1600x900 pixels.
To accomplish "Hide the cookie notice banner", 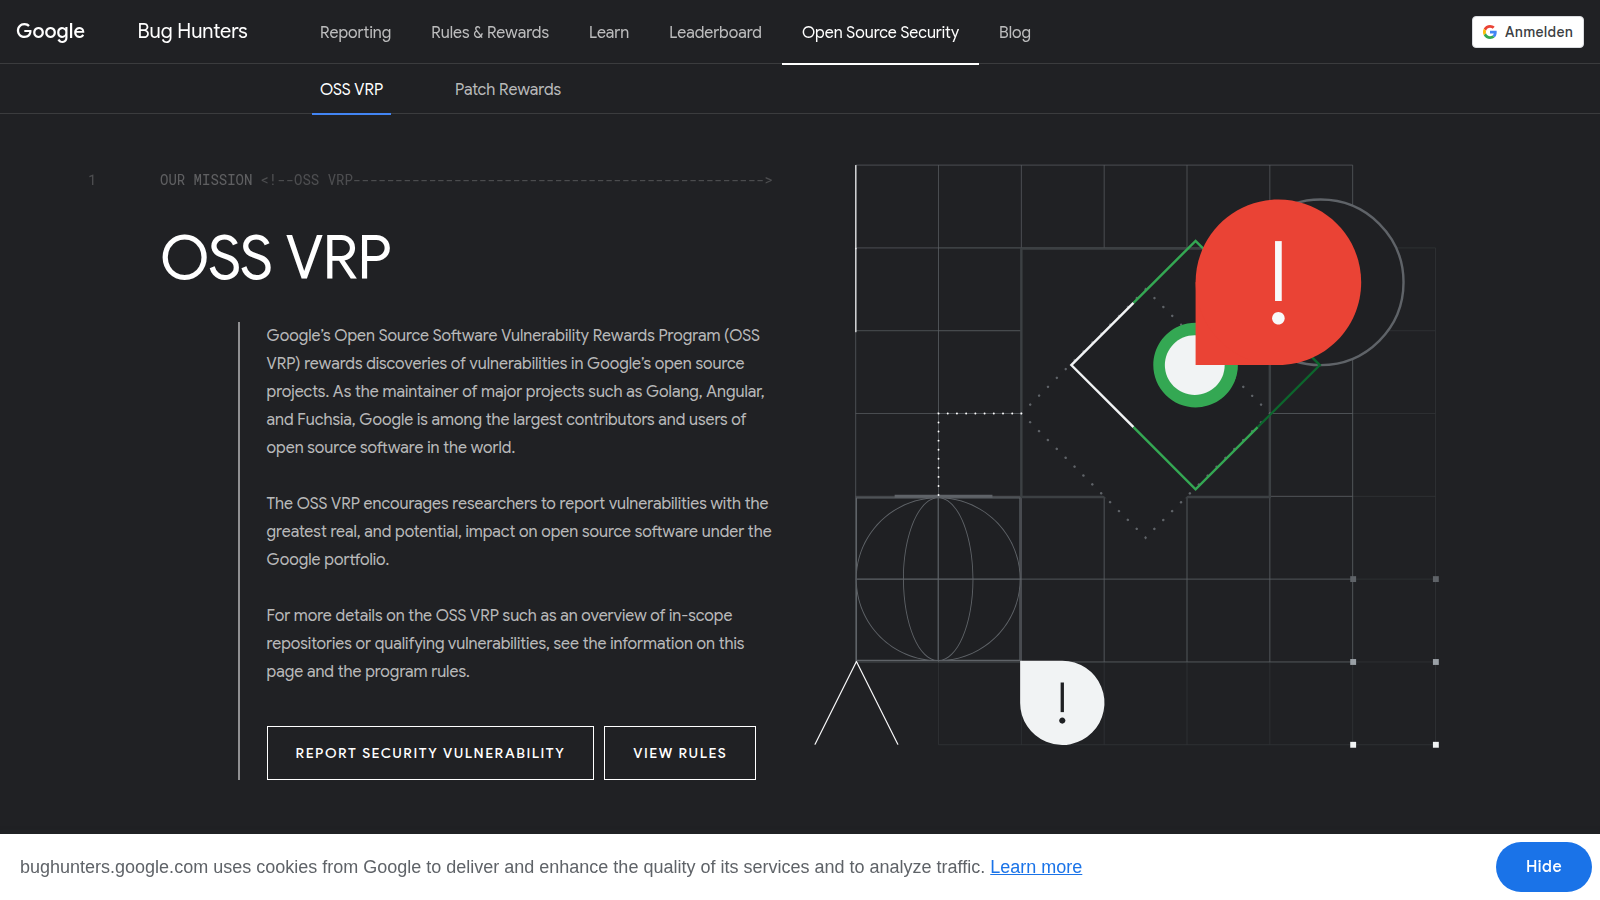I will pyautogui.click(x=1543, y=867).
